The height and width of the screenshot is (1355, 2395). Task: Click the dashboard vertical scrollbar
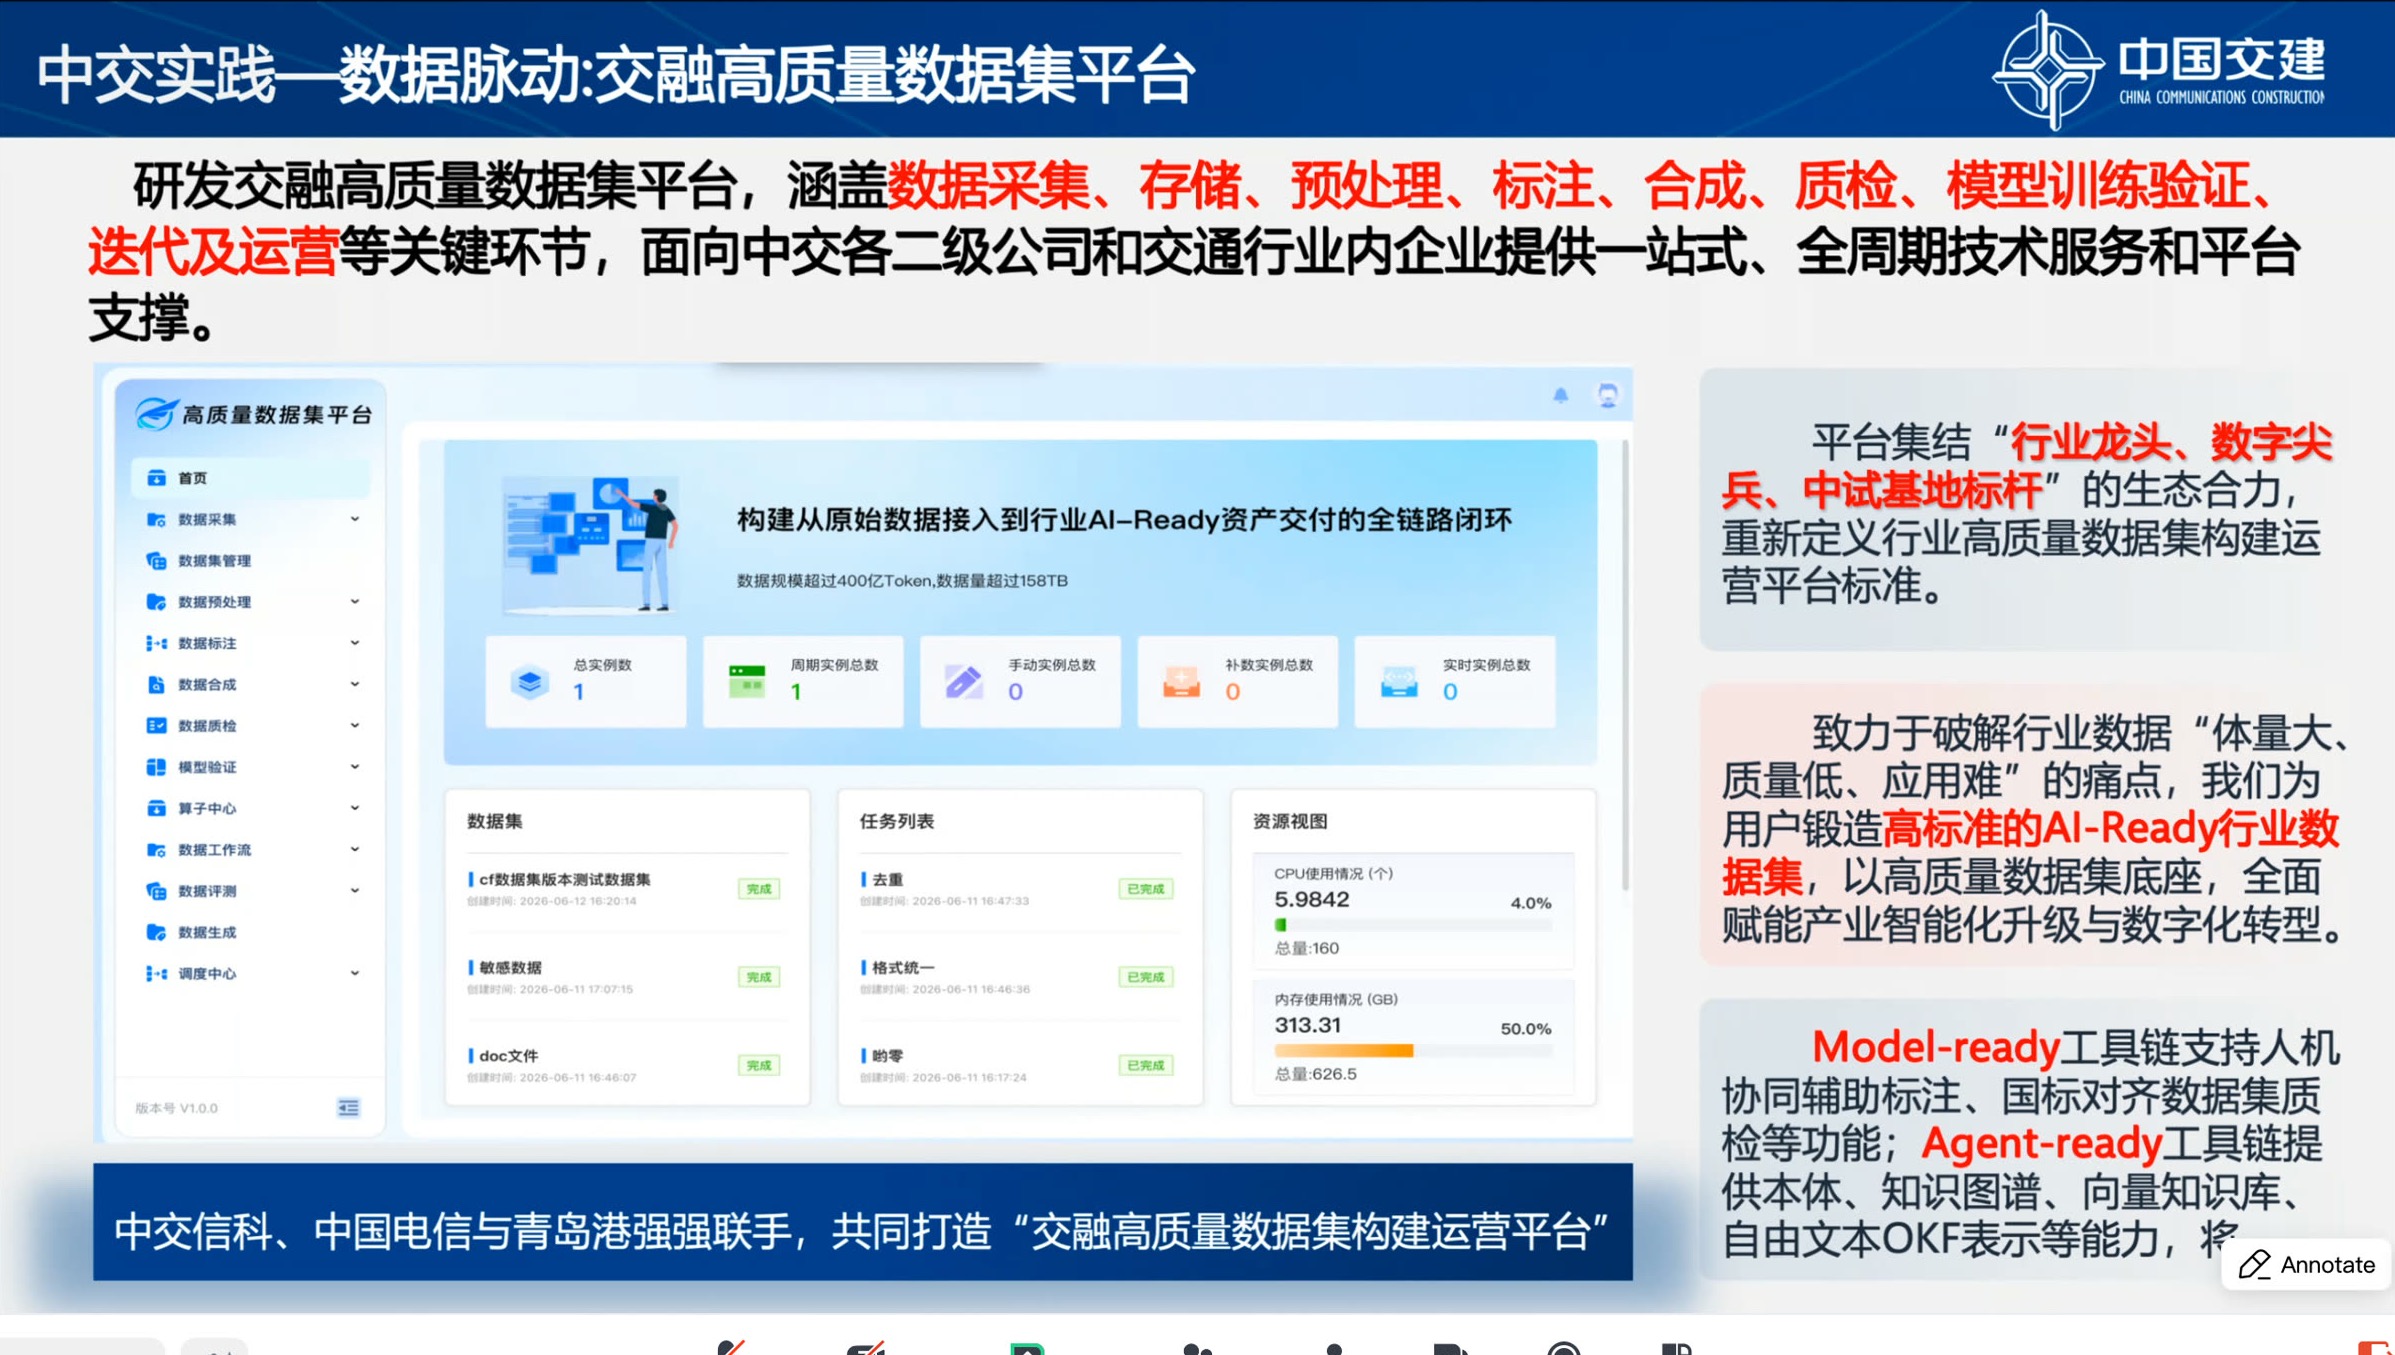pyautogui.click(x=1625, y=666)
